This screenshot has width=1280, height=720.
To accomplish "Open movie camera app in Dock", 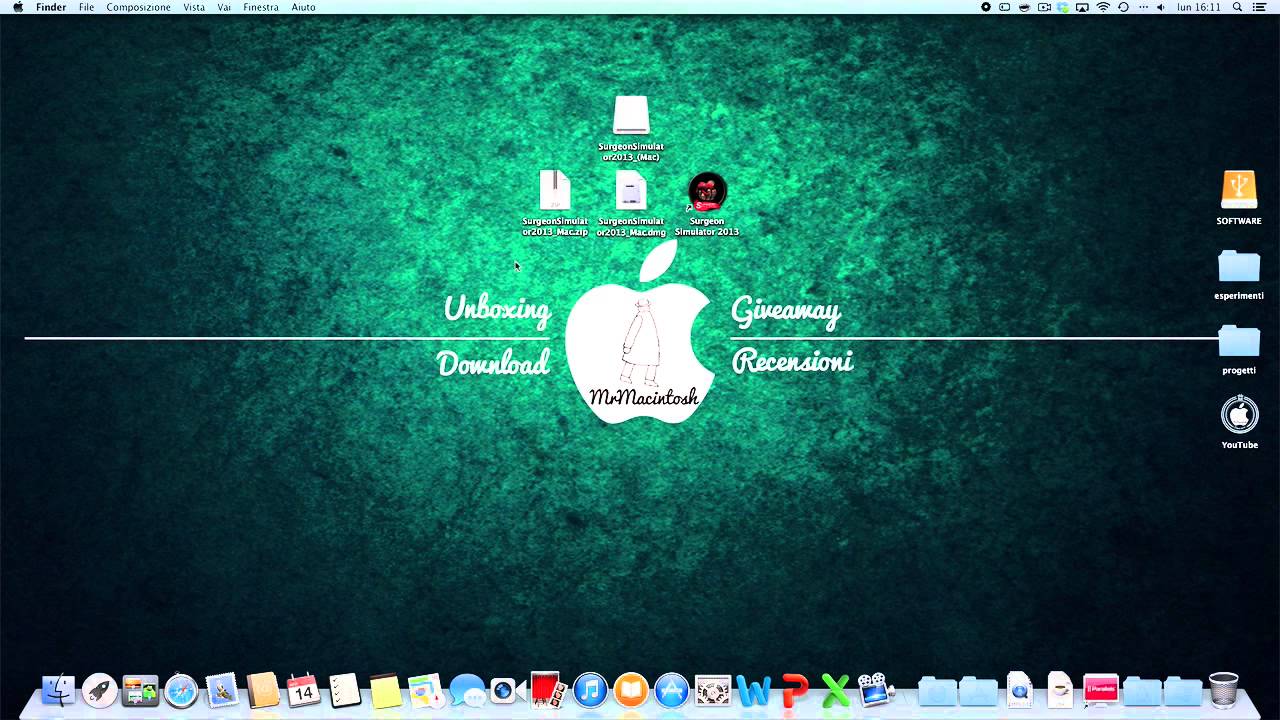I will 875,689.
